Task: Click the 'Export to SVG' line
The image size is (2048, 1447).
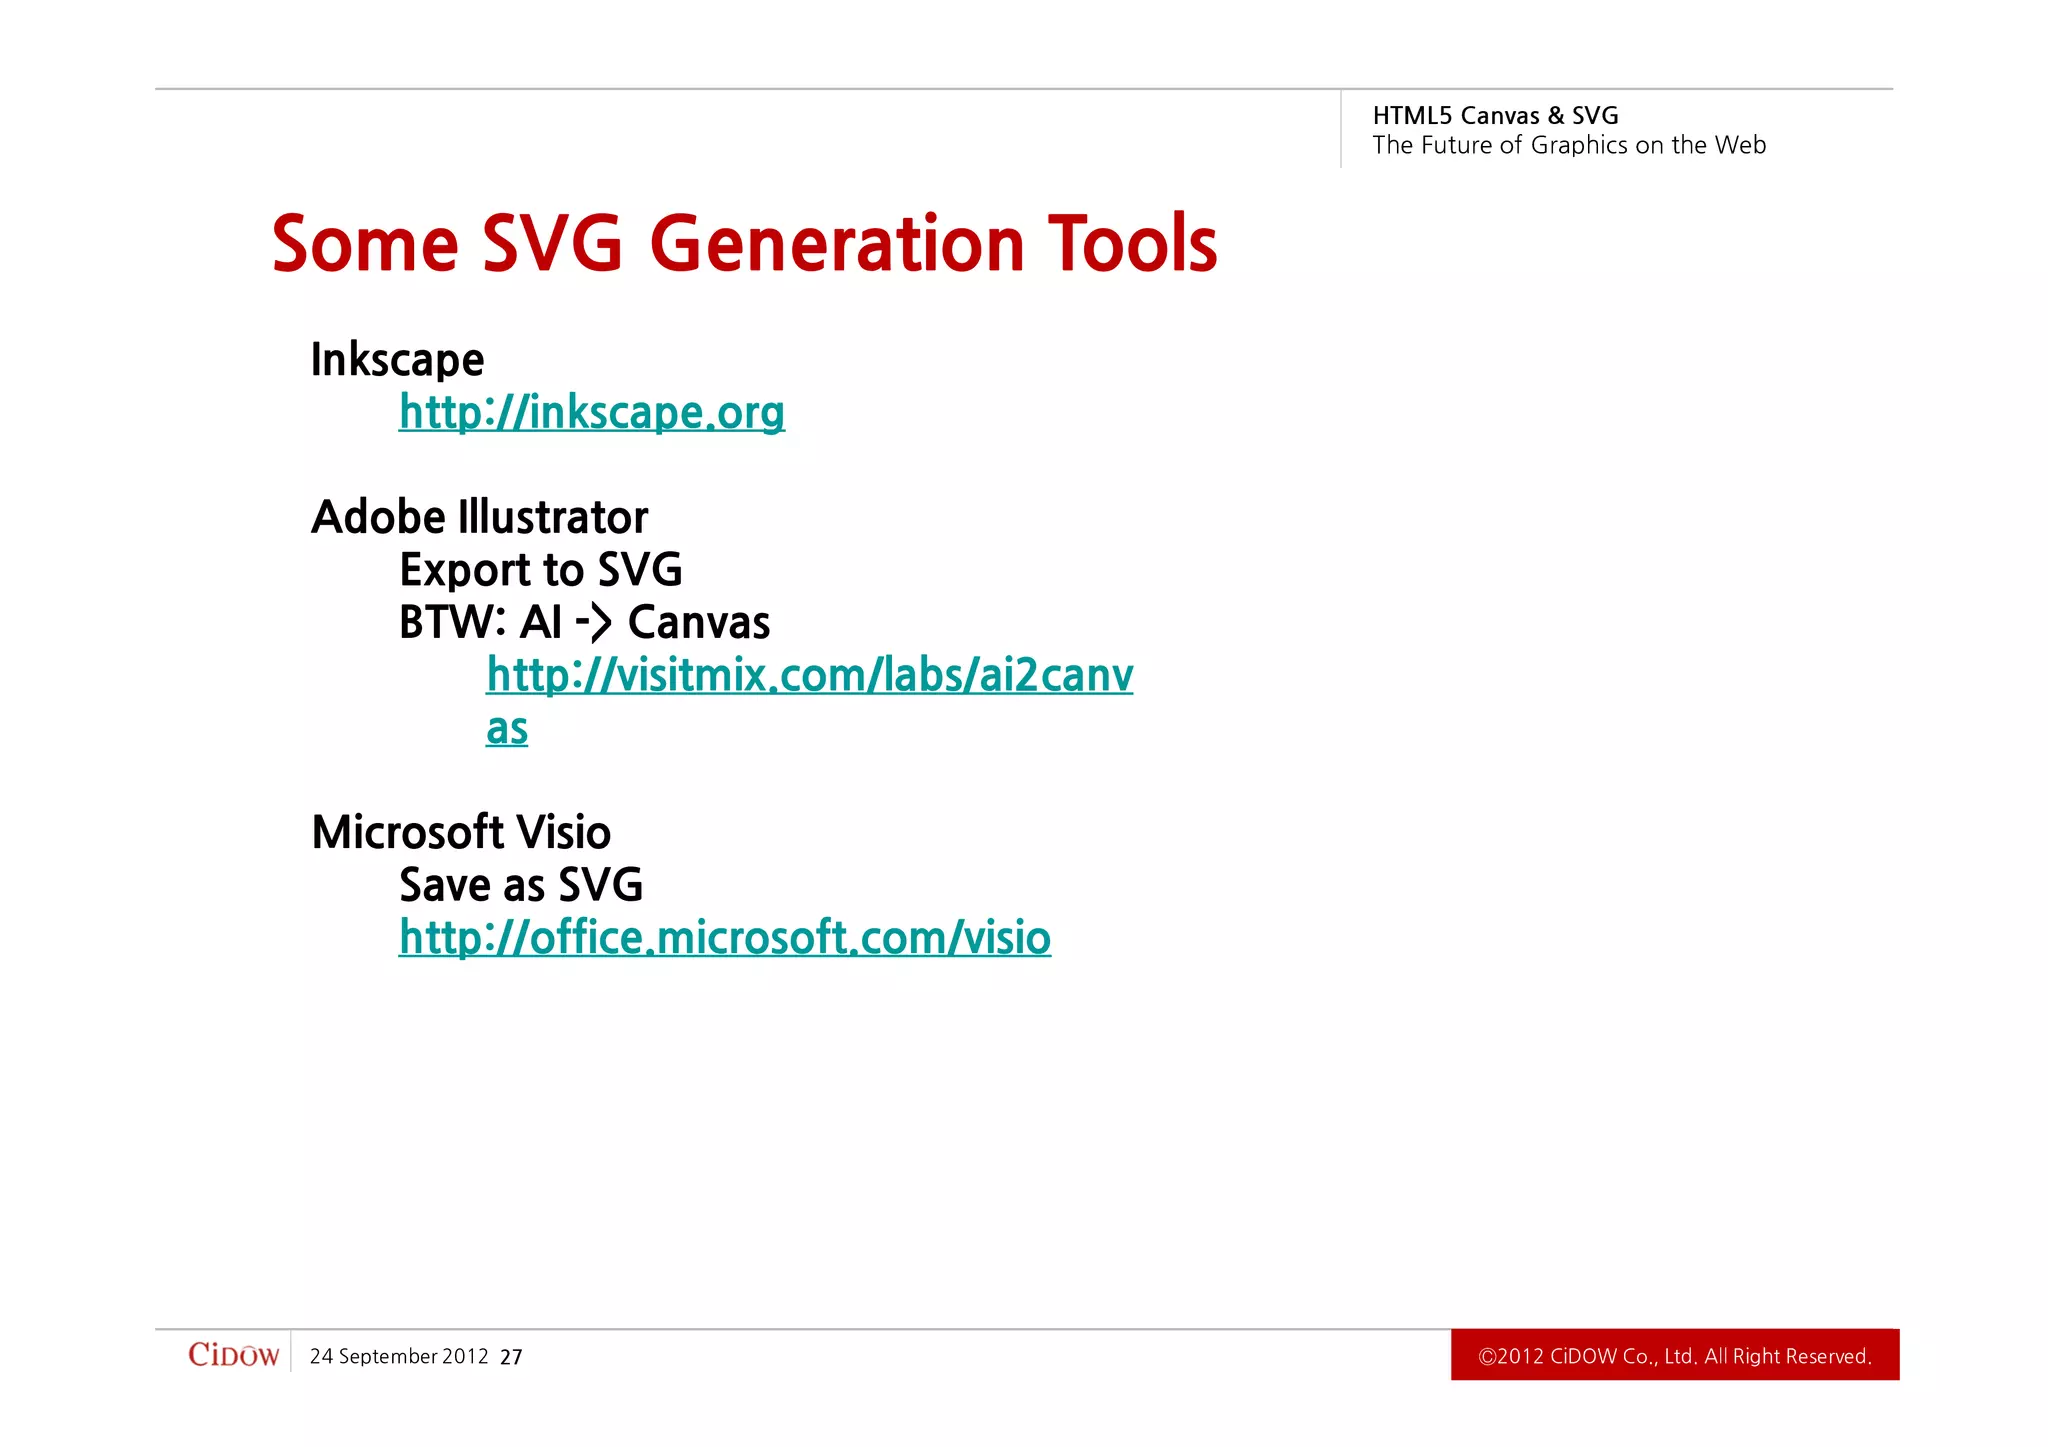Action: pos(540,570)
